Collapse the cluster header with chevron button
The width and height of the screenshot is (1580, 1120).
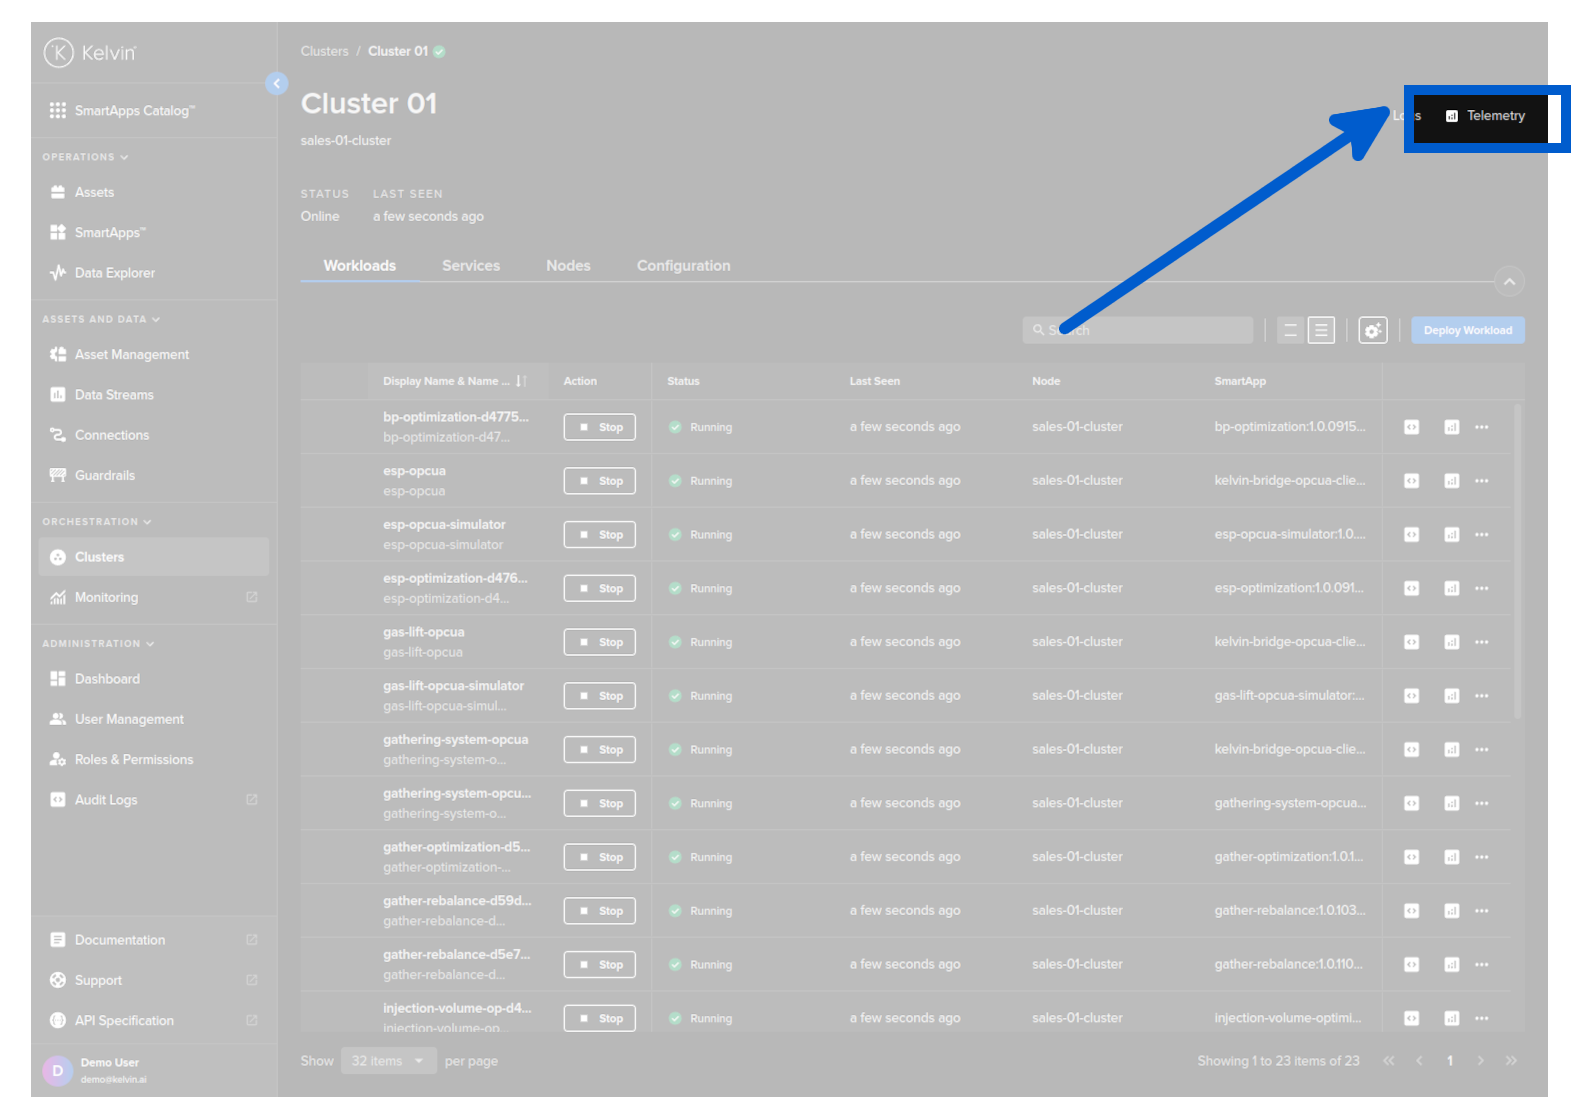tap(1509, 282)
